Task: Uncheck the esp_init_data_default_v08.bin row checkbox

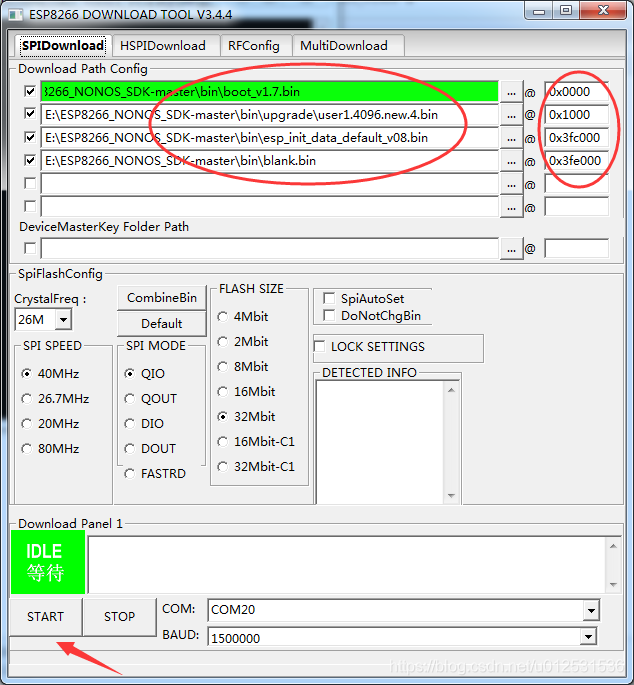Action: pyautogui.click(x=30, y=138)
